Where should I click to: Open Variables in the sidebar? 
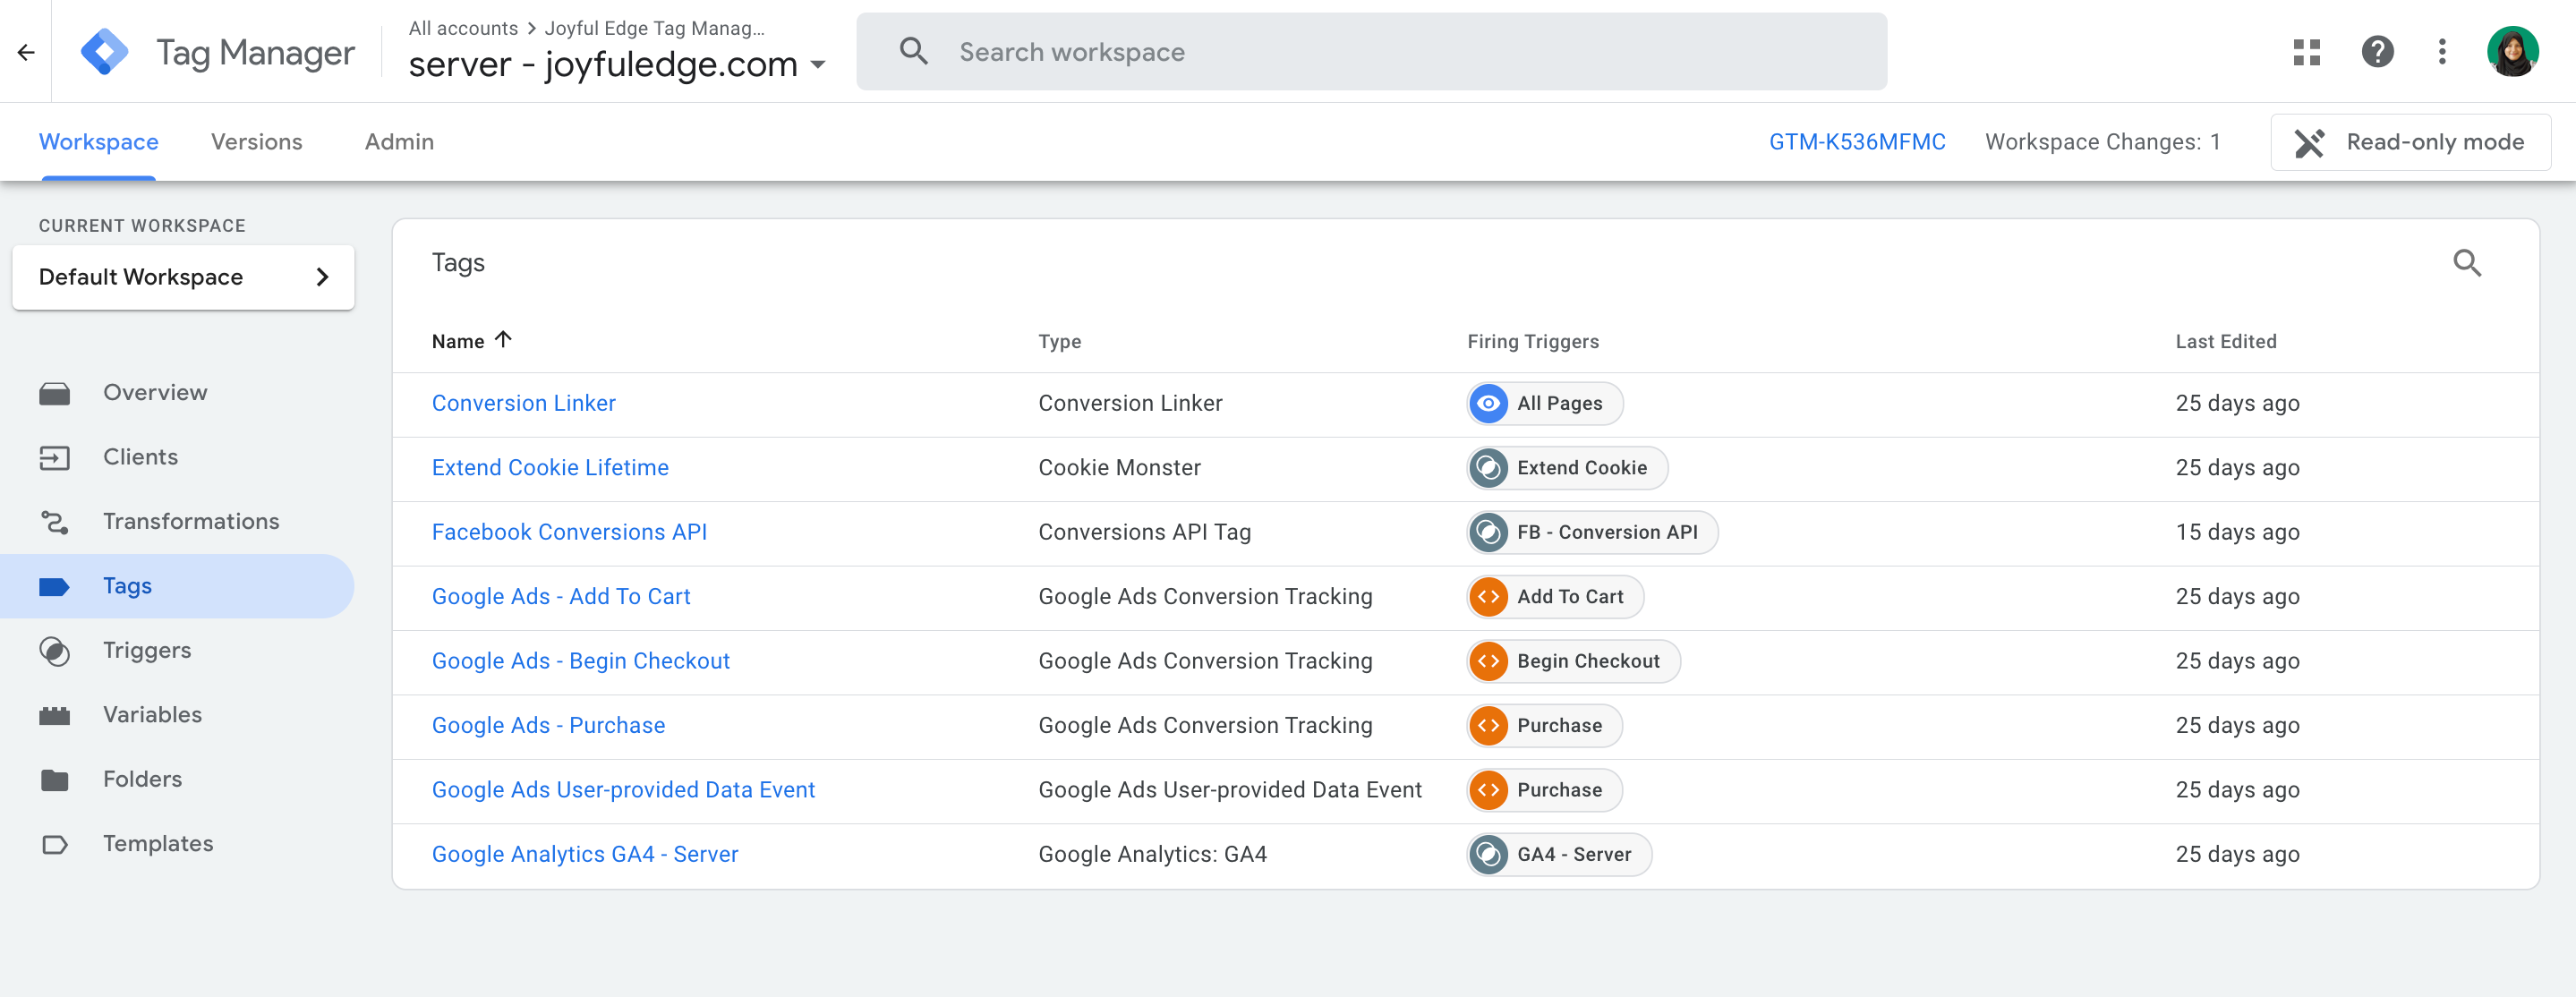coord(152,715)
